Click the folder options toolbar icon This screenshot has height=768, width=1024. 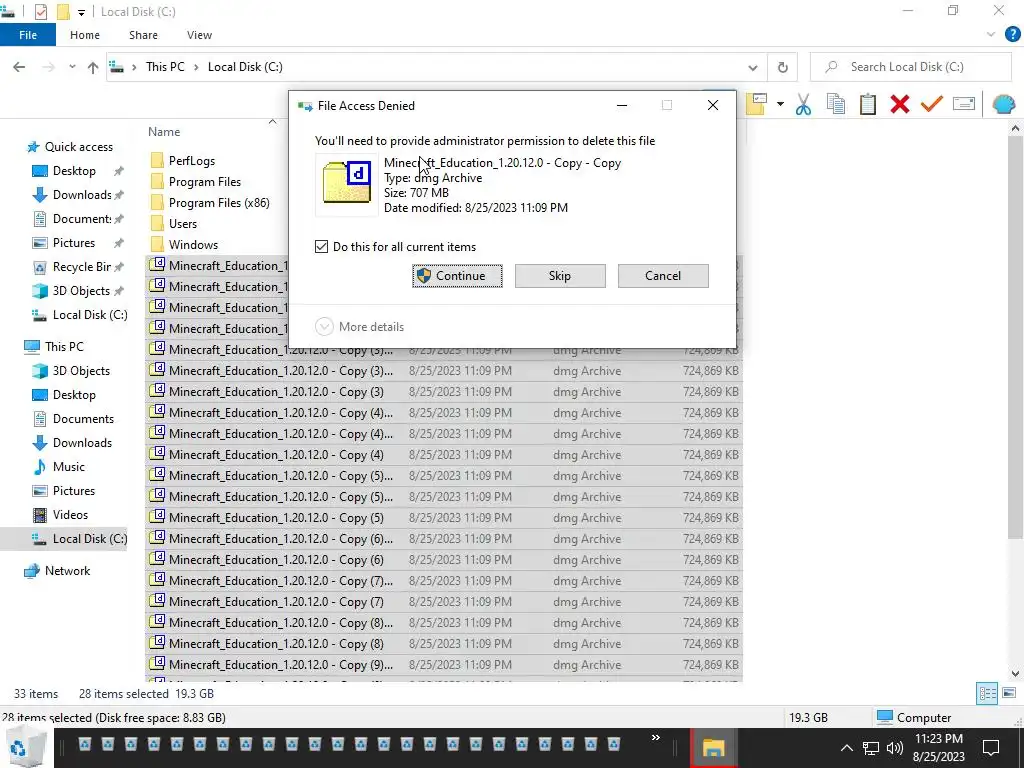tap(756, 104)
